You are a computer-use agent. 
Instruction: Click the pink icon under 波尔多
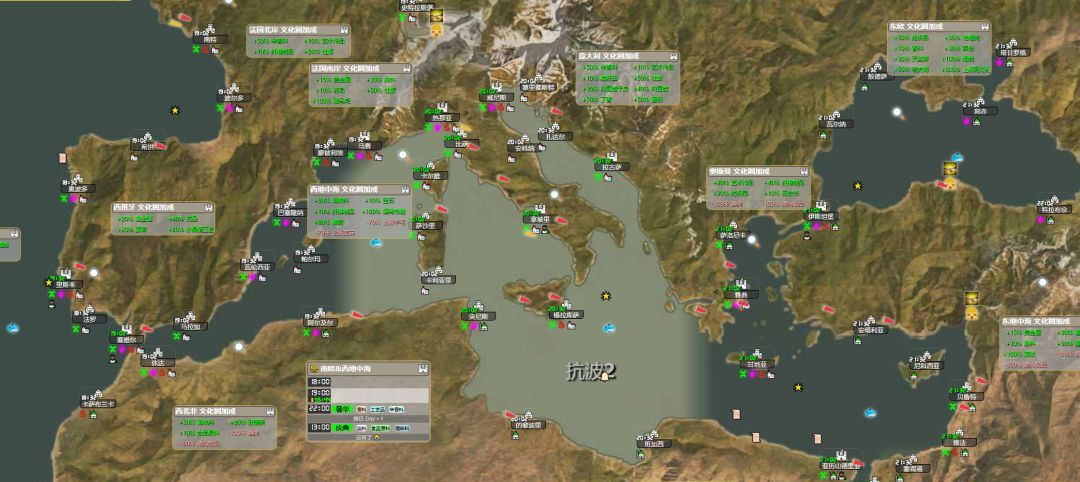(x=229, y=107)
